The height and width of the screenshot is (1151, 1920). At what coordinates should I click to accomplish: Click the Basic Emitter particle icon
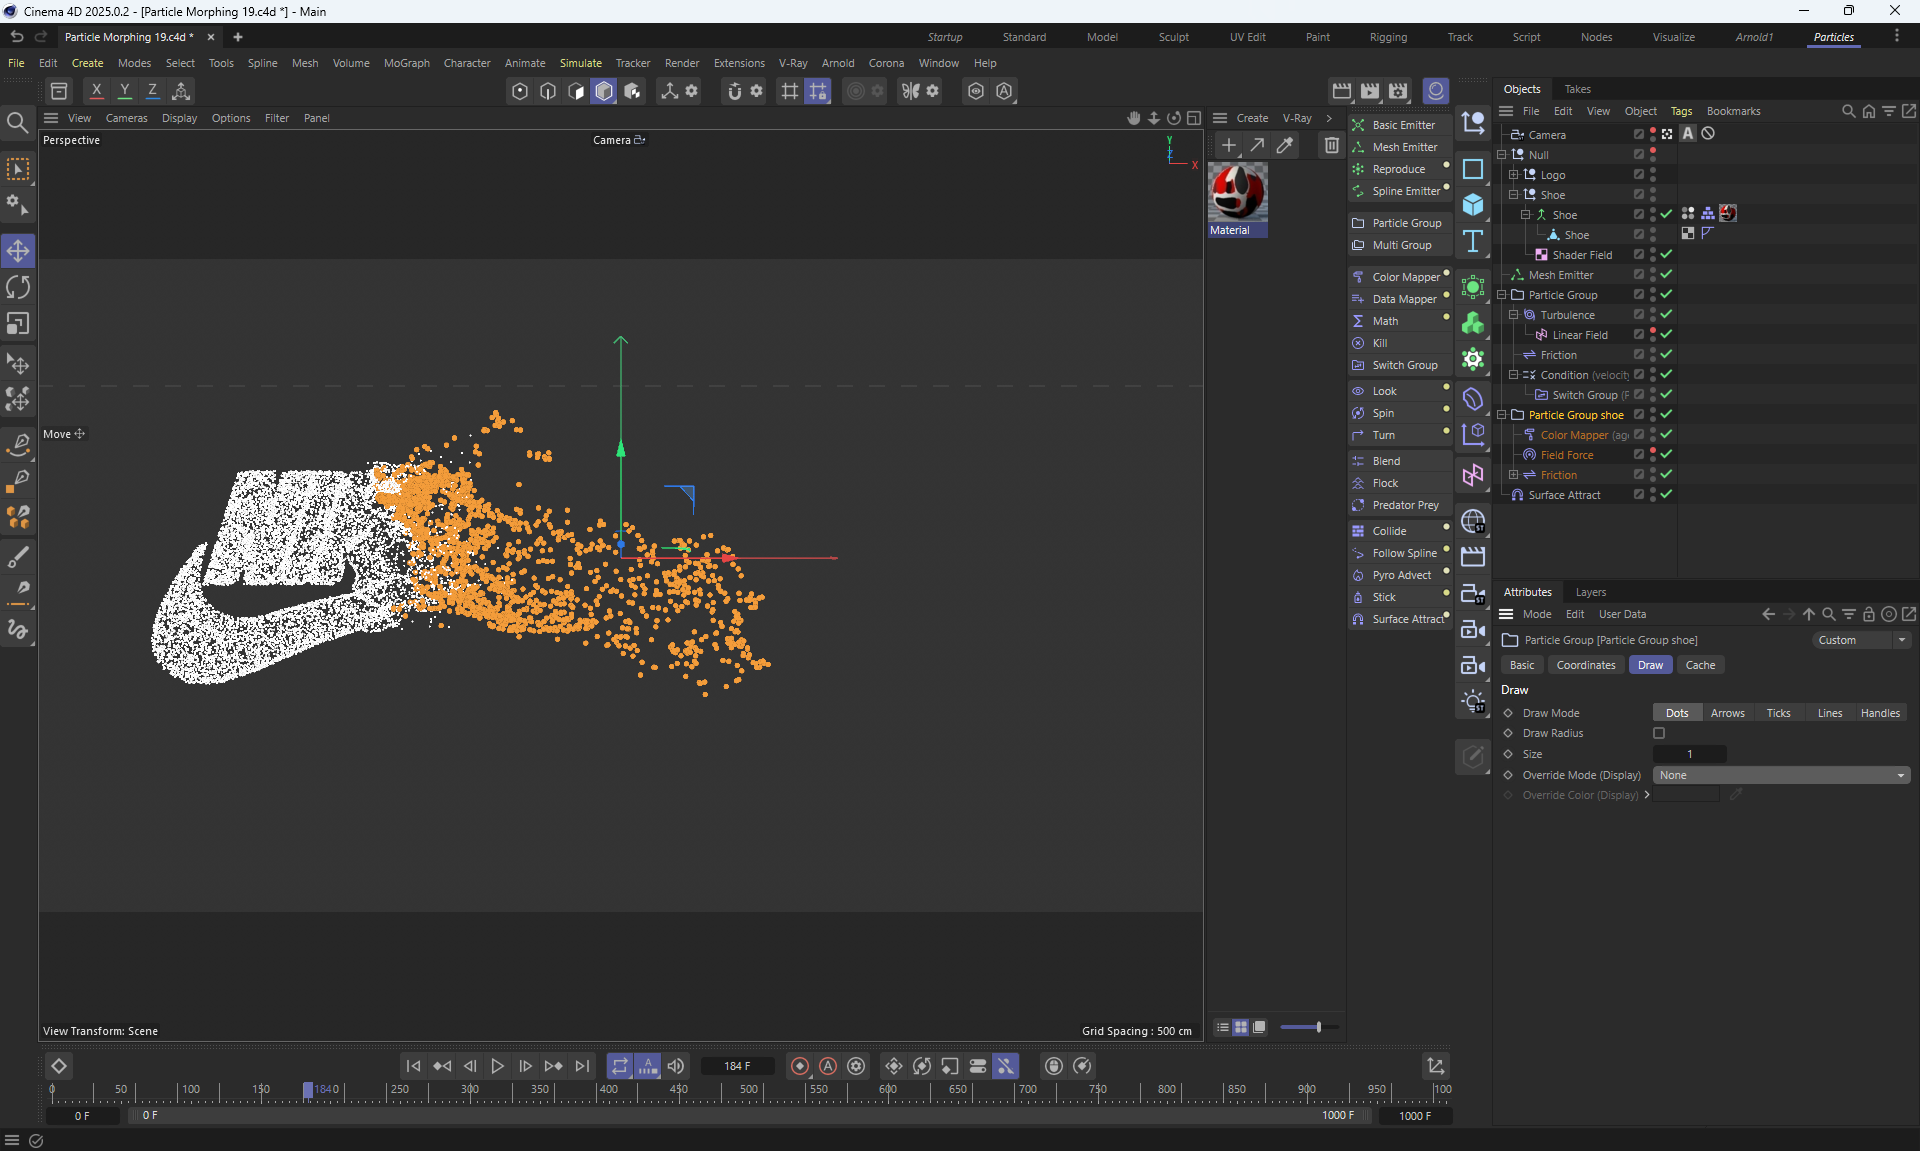point(1358,125)
